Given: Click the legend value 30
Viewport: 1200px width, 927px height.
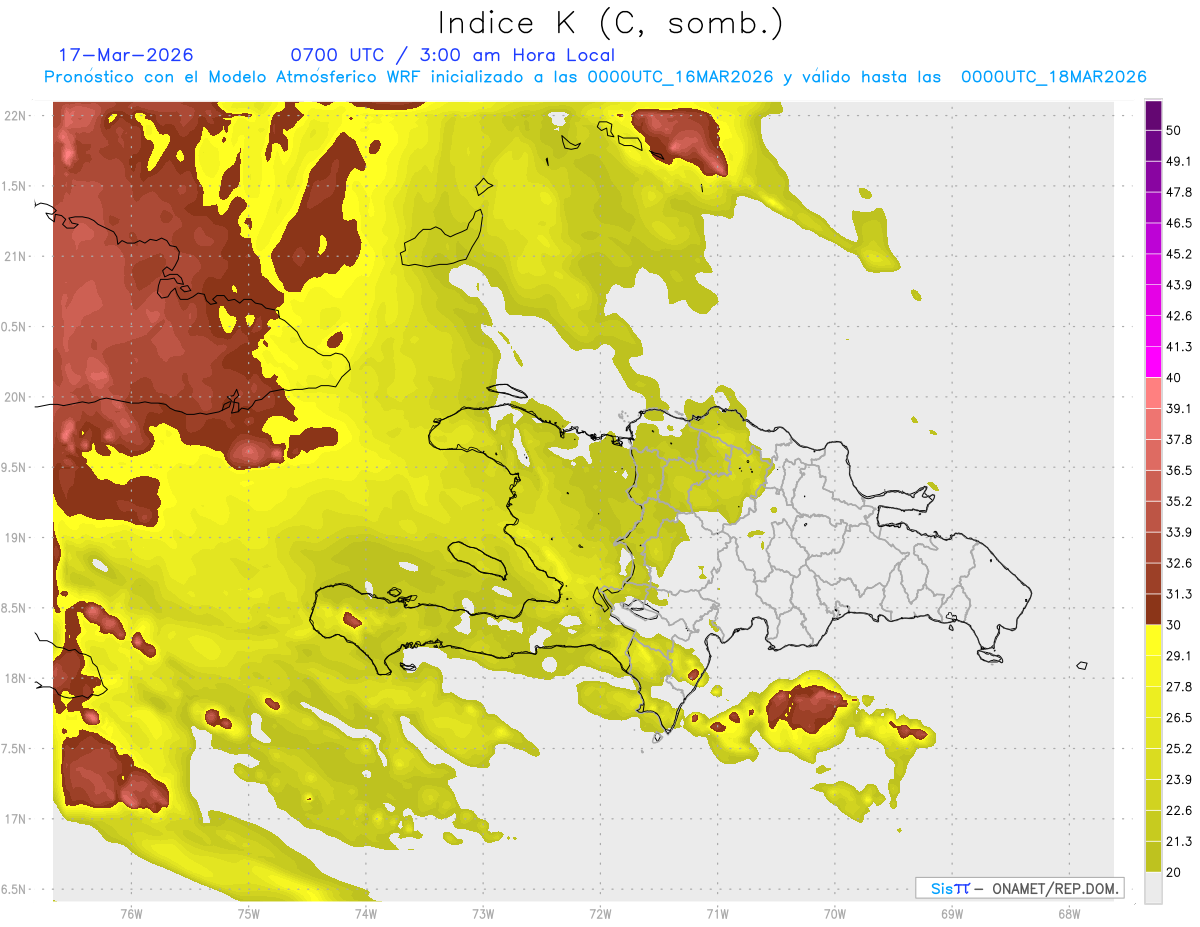Looking at the screenshot, I should (x=1174, y=625).
